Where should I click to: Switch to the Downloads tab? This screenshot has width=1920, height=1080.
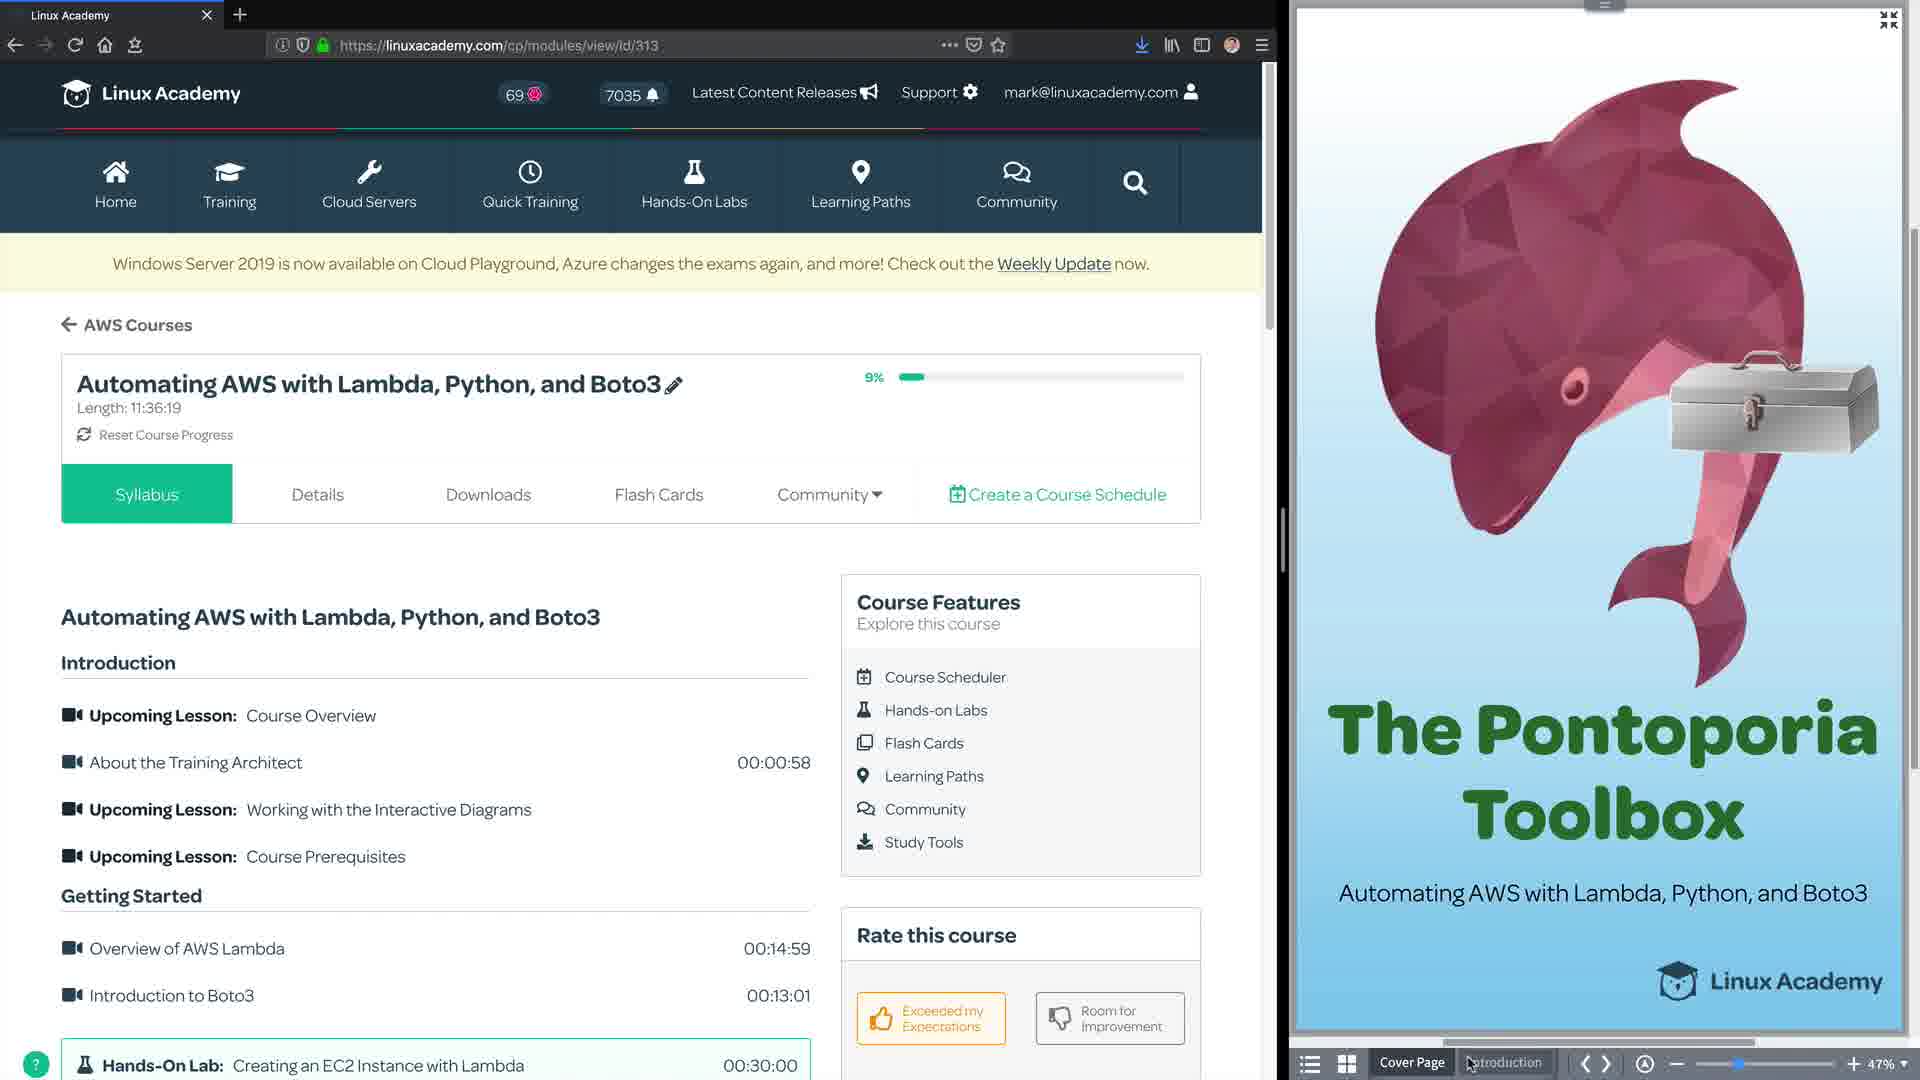pyautogui.click(x=488, y=494)
